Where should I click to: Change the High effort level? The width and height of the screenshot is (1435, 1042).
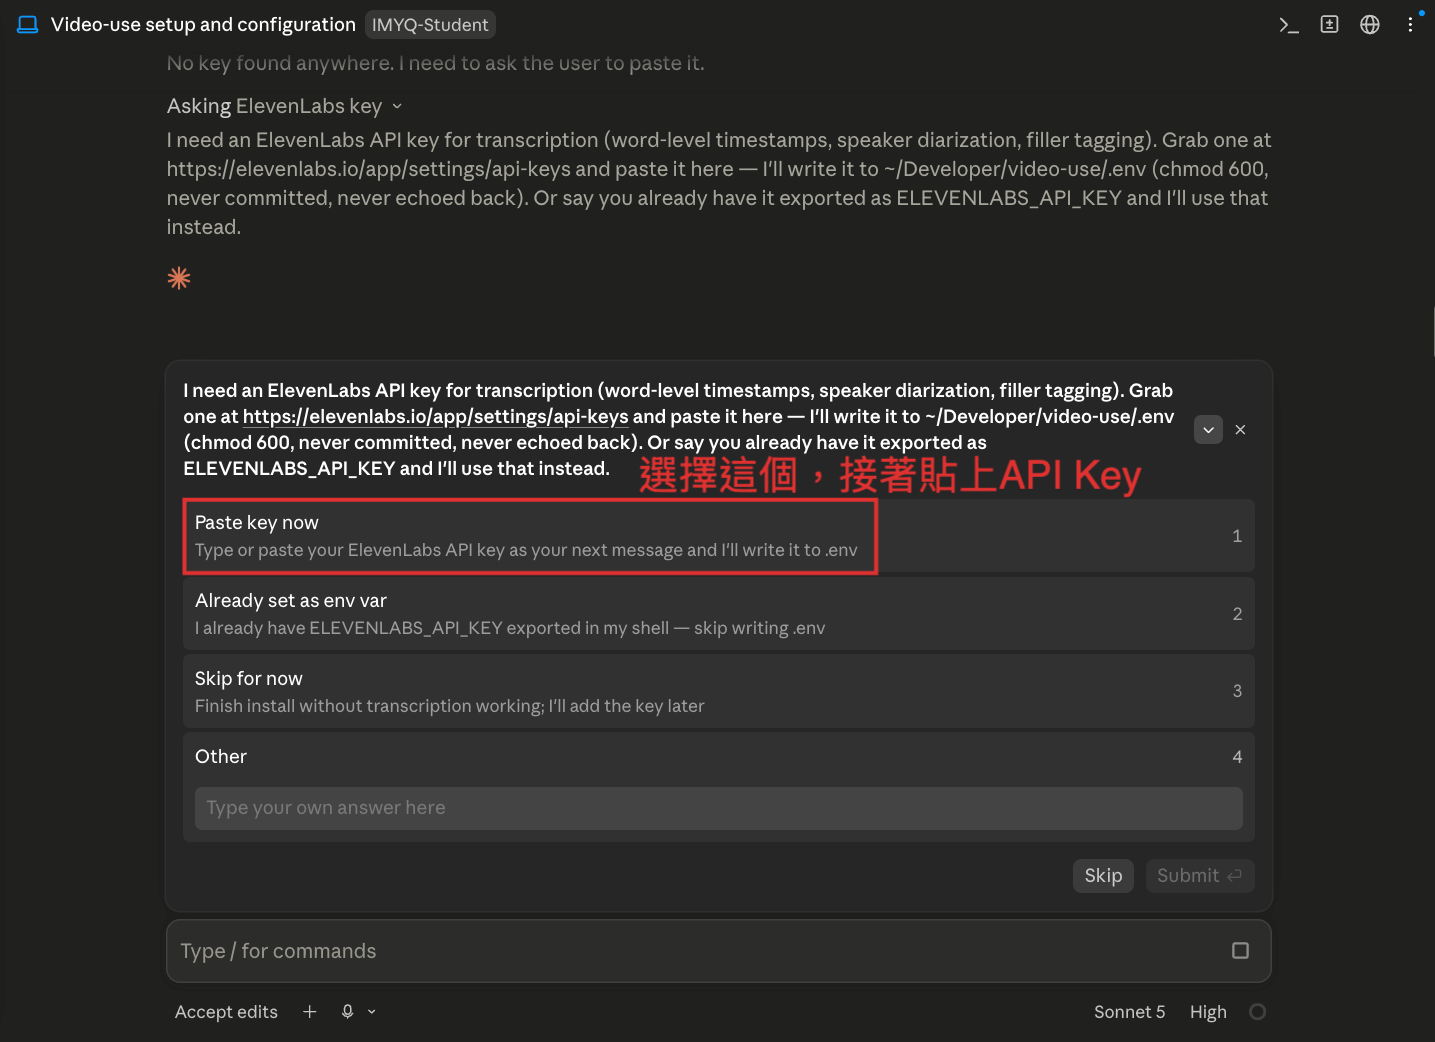point(1208,1012)
